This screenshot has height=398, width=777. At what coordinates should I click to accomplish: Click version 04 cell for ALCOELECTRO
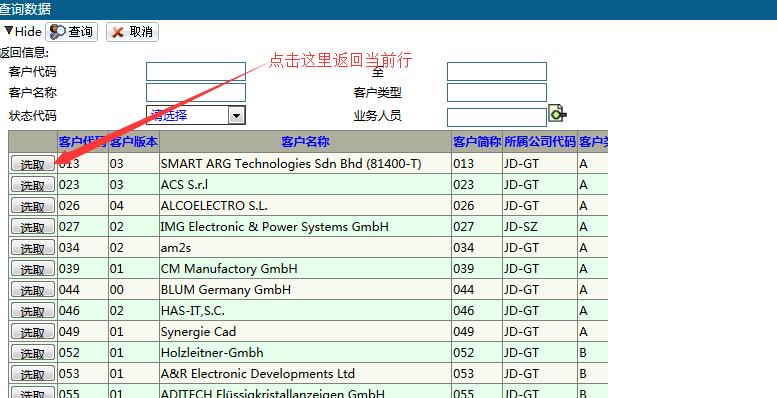pyautogui.click(x=116, y=205)
